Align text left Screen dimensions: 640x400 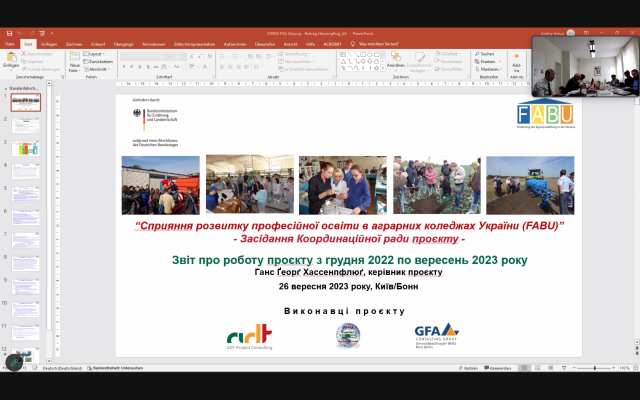click(222, 67)
